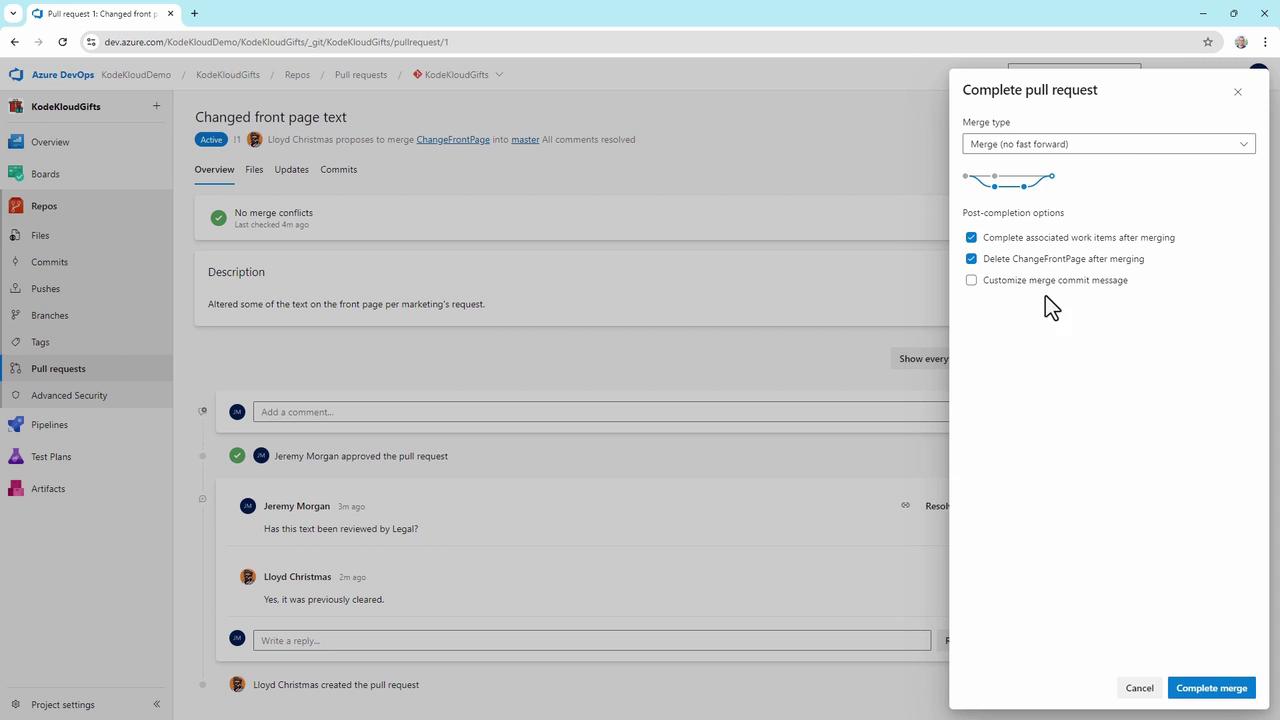Click the KodeKloudGifts project name in sidebar
This screenshot has width=1280, height=720.
point(66,107)
